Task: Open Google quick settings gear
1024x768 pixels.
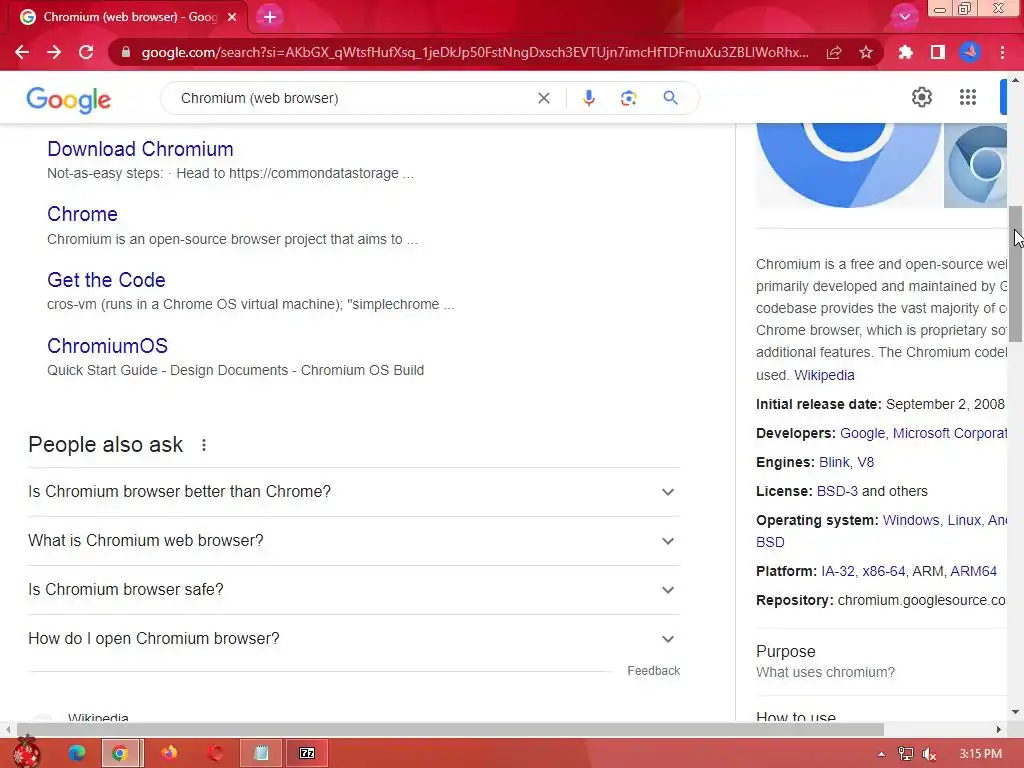Action: pos(921,97)
